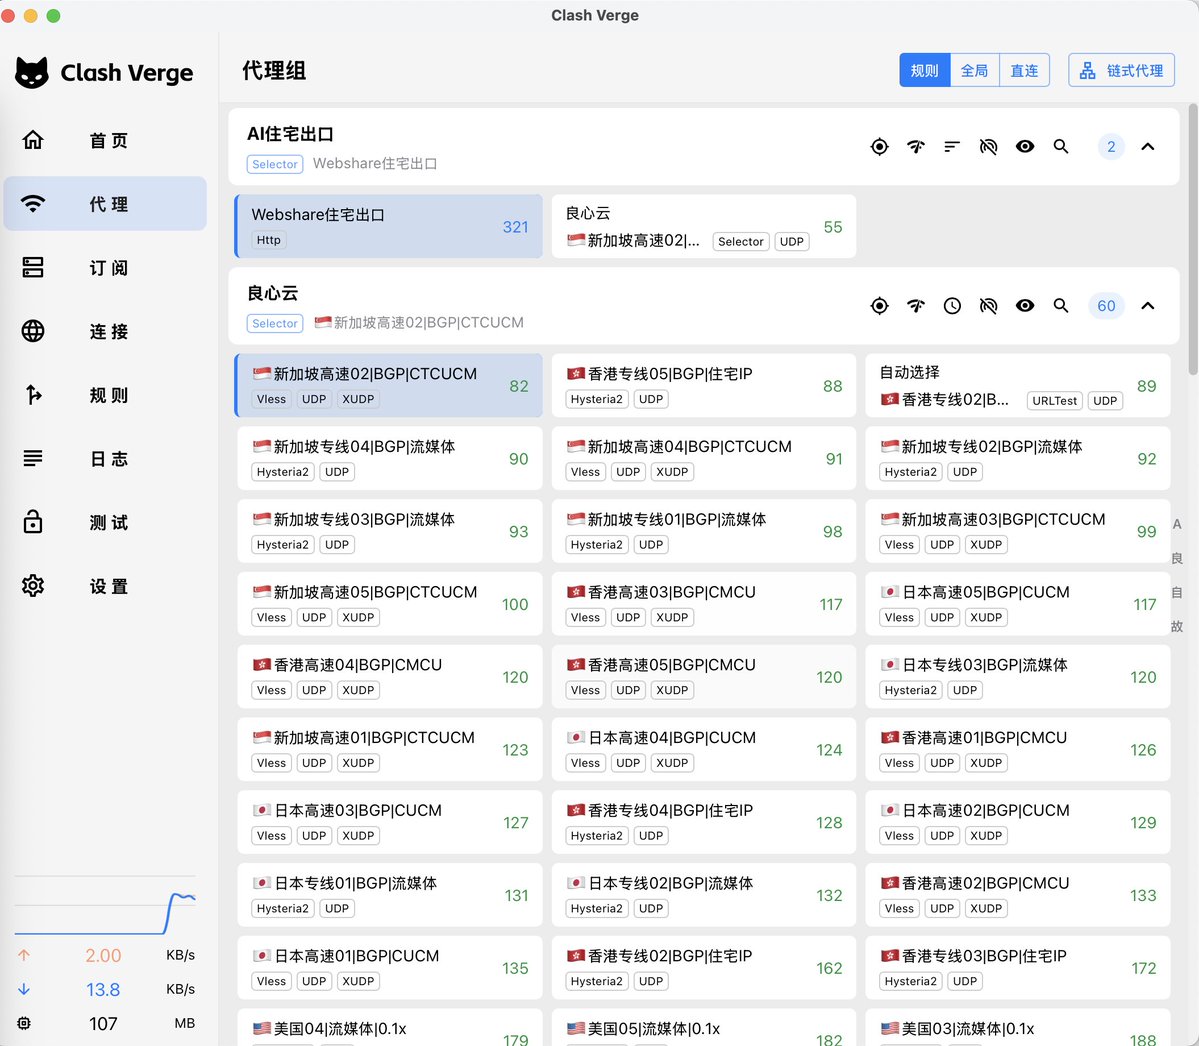
Task: Select the 自动选择 URLTest node
Action: coord(1018,385)
